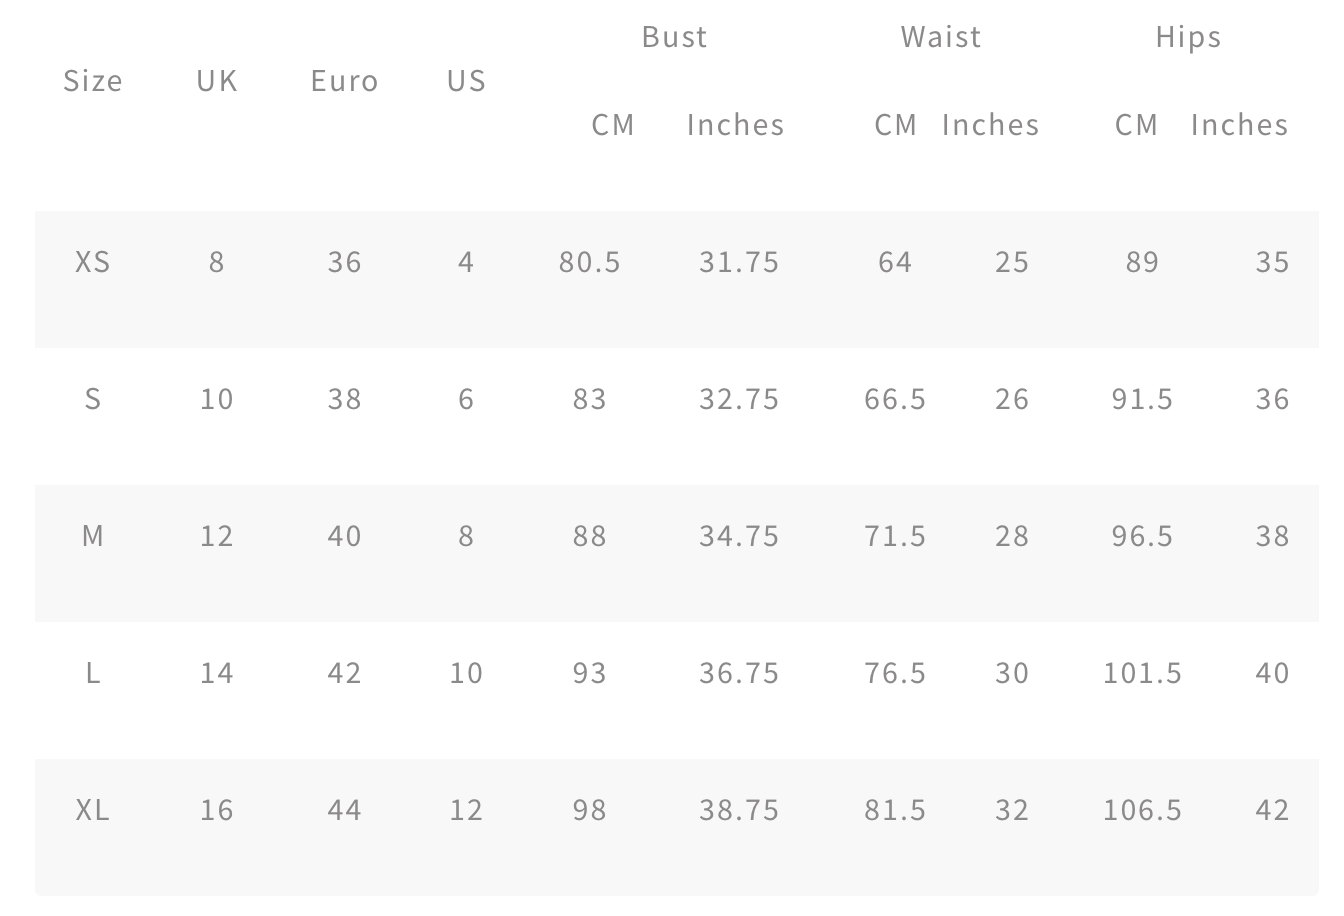Image resolution: width=1344 pixels, height=916 pixels.
Task: Click the S size label
Action: (x=93, y=399)
